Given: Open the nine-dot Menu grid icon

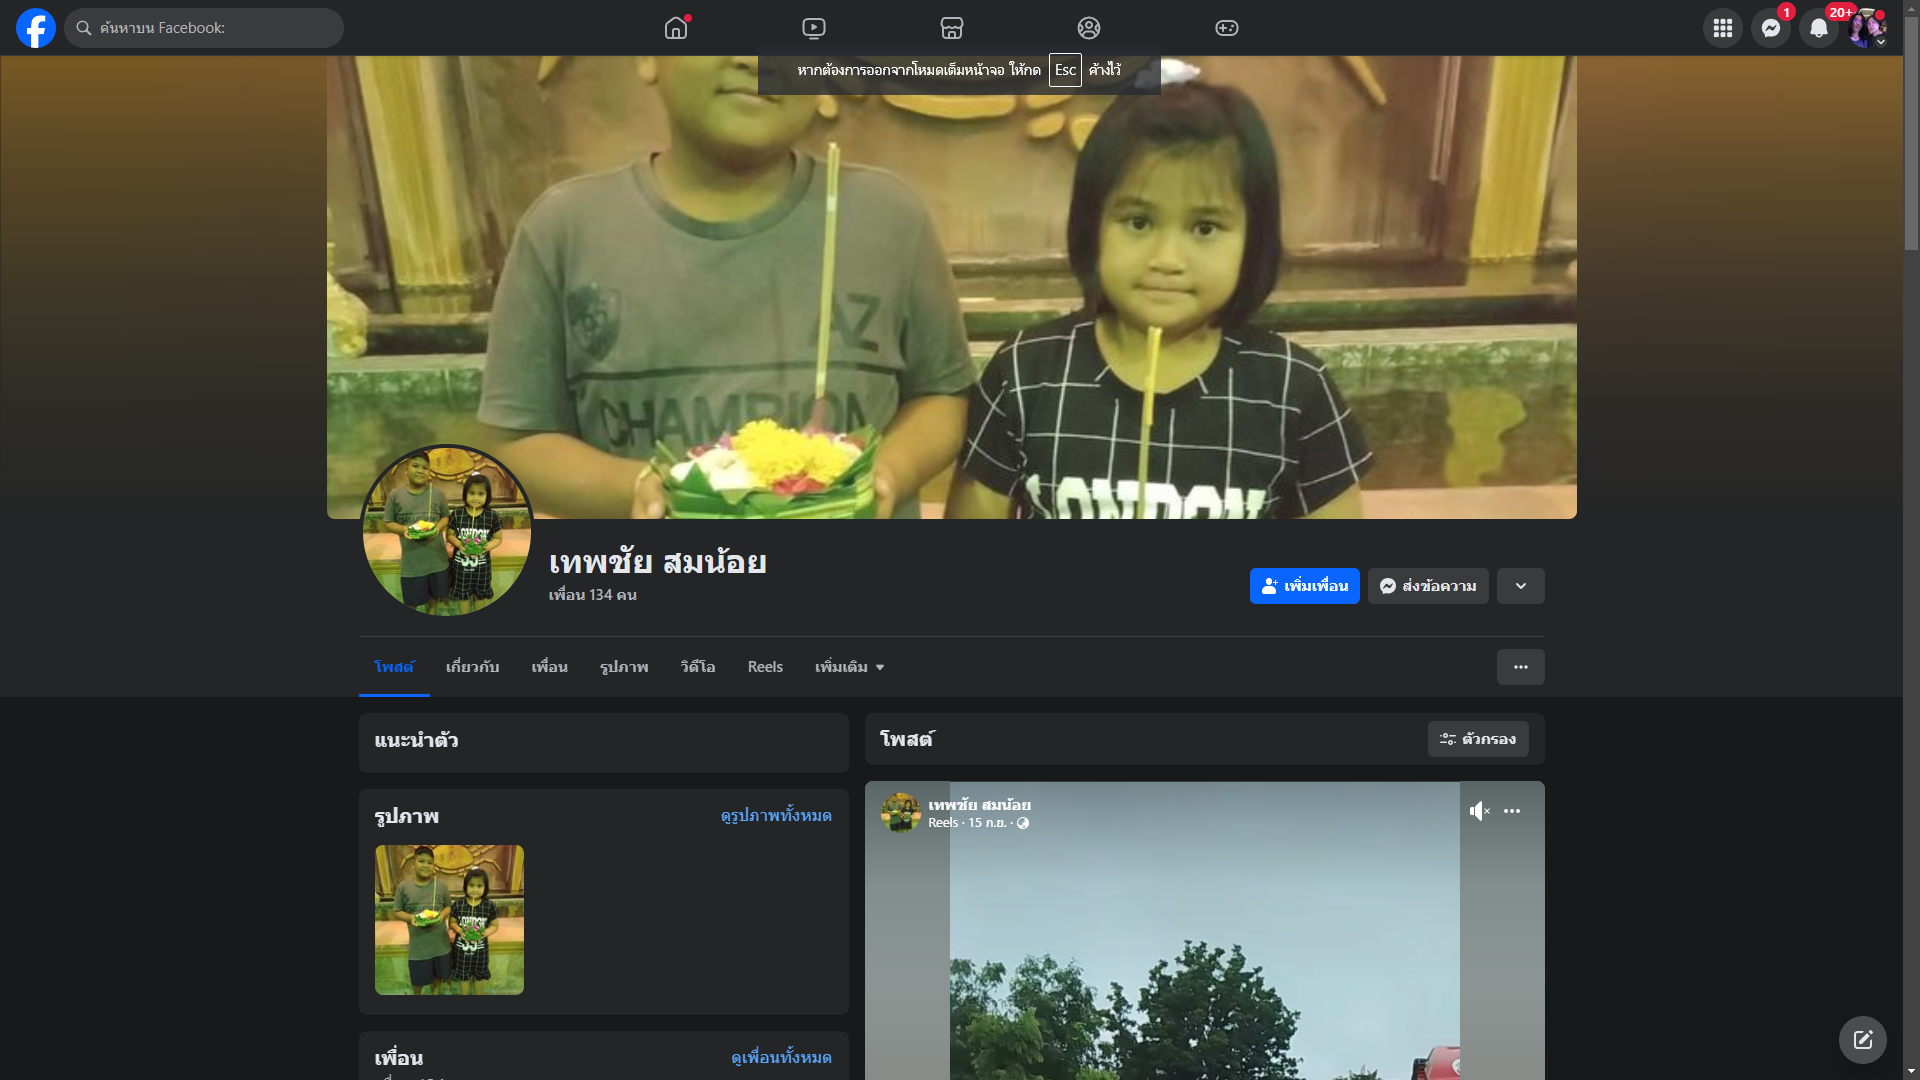Looking at the screenshot, I should [x=1722, y=28].
